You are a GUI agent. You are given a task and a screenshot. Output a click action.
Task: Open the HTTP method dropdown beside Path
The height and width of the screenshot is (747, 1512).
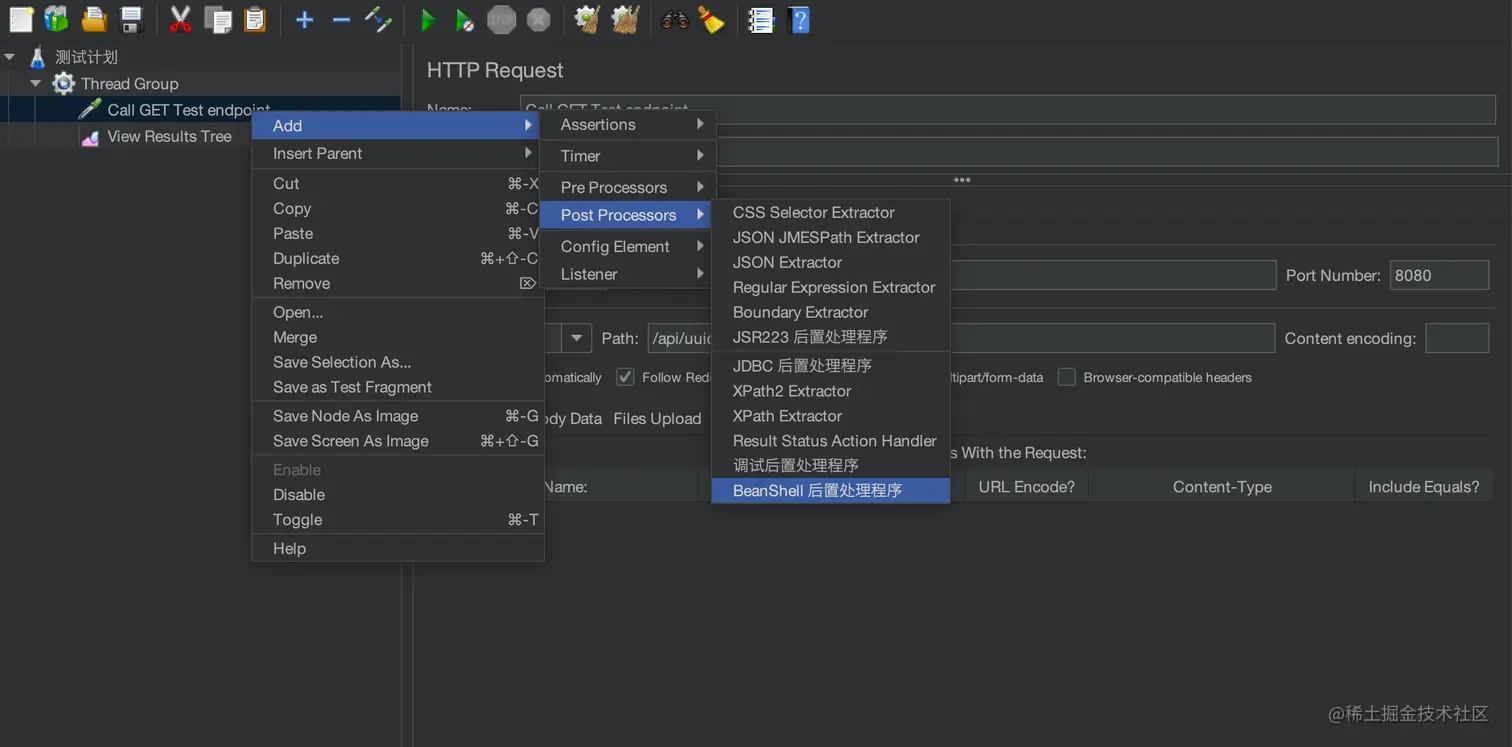(576, 338)
